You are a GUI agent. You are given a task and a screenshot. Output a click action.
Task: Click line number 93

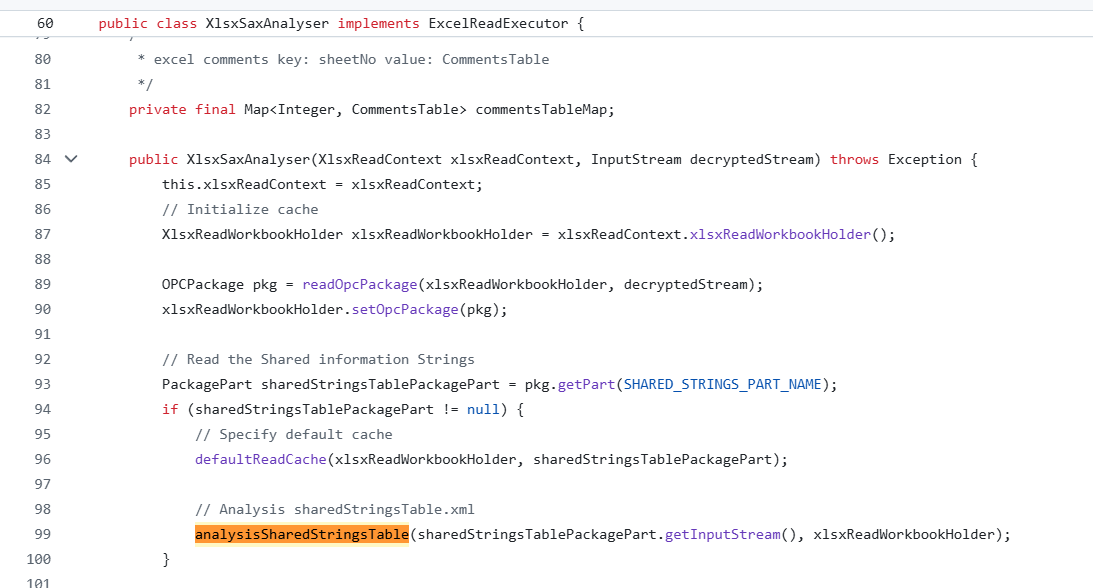(x=42, y=384)
